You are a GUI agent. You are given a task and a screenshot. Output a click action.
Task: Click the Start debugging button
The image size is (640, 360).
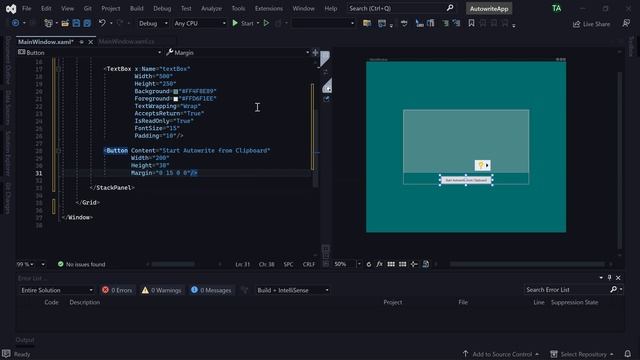pos(243,23)
